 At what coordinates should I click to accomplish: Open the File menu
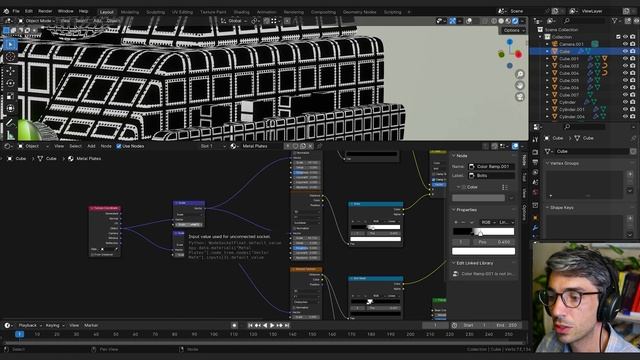tap(16, 11)
